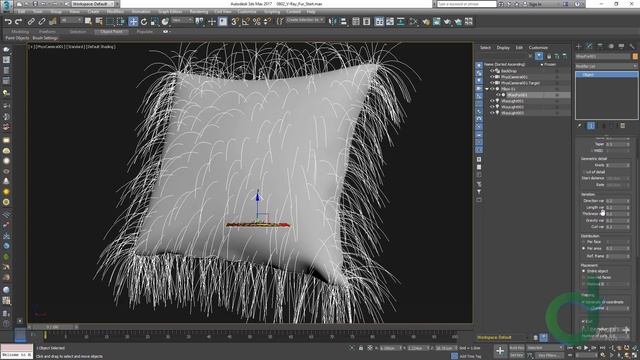This screenshot has width=640, height=360.
Task: Open the Selected key filter dropdown
Action: coord(544,348)
